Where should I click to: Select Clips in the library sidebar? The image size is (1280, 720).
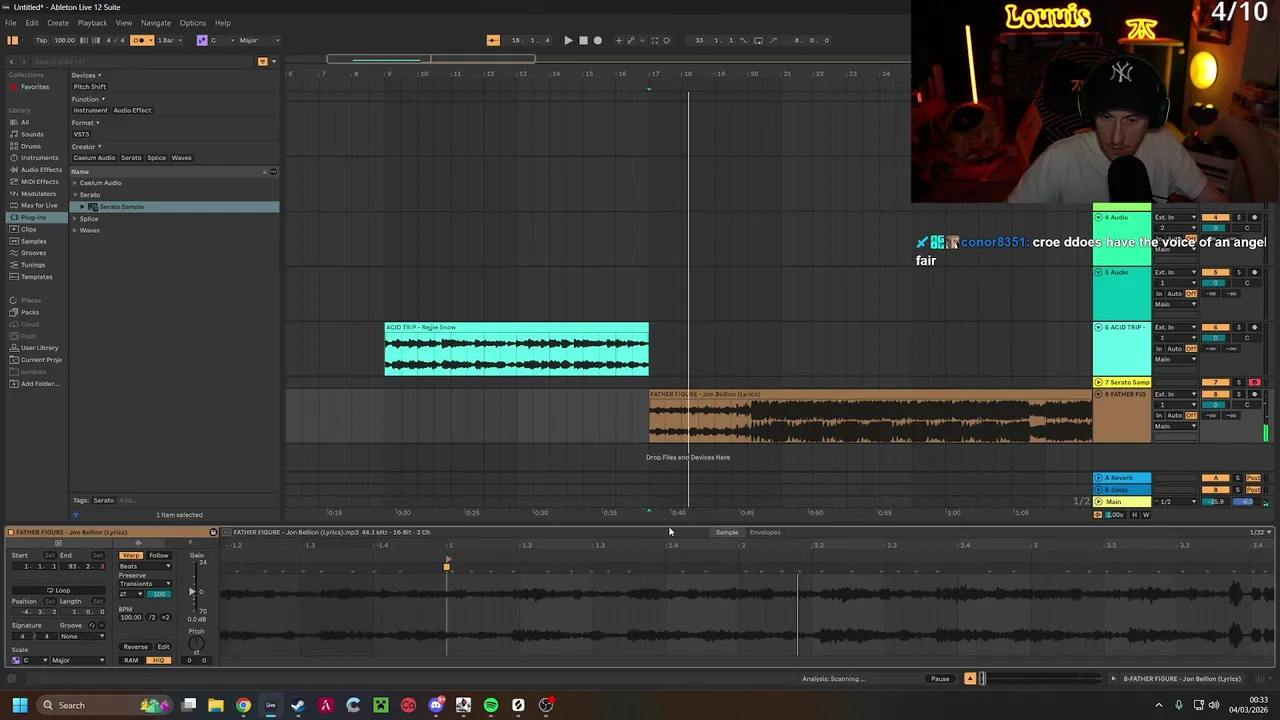[x=28, y=229]
